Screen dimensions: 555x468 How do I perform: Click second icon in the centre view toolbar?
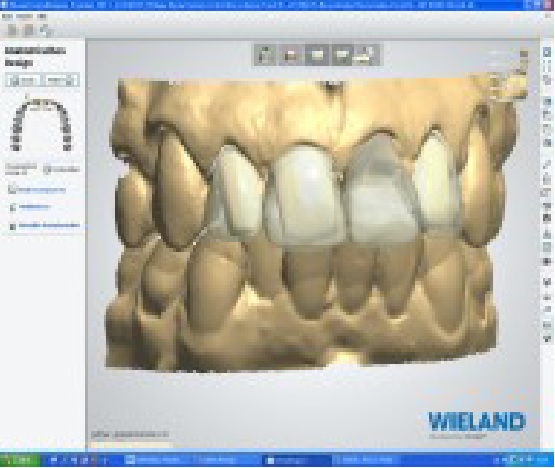click(x=292, y=55)
